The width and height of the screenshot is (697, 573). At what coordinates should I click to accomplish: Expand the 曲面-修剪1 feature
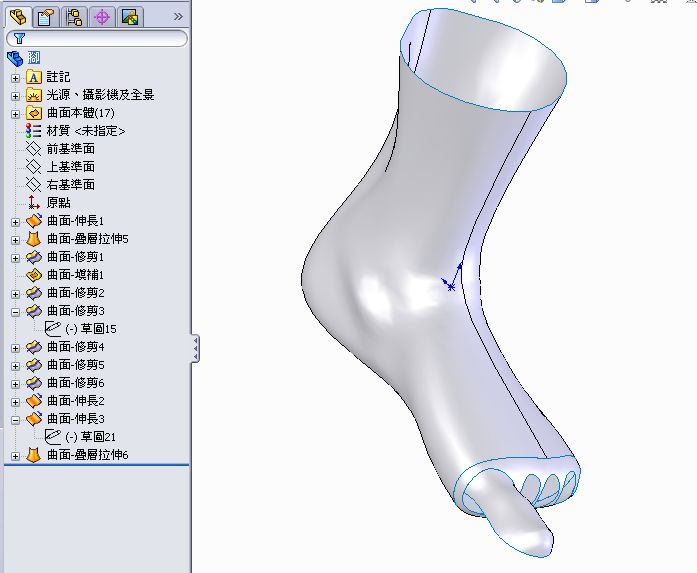click(x=16, y=258)
